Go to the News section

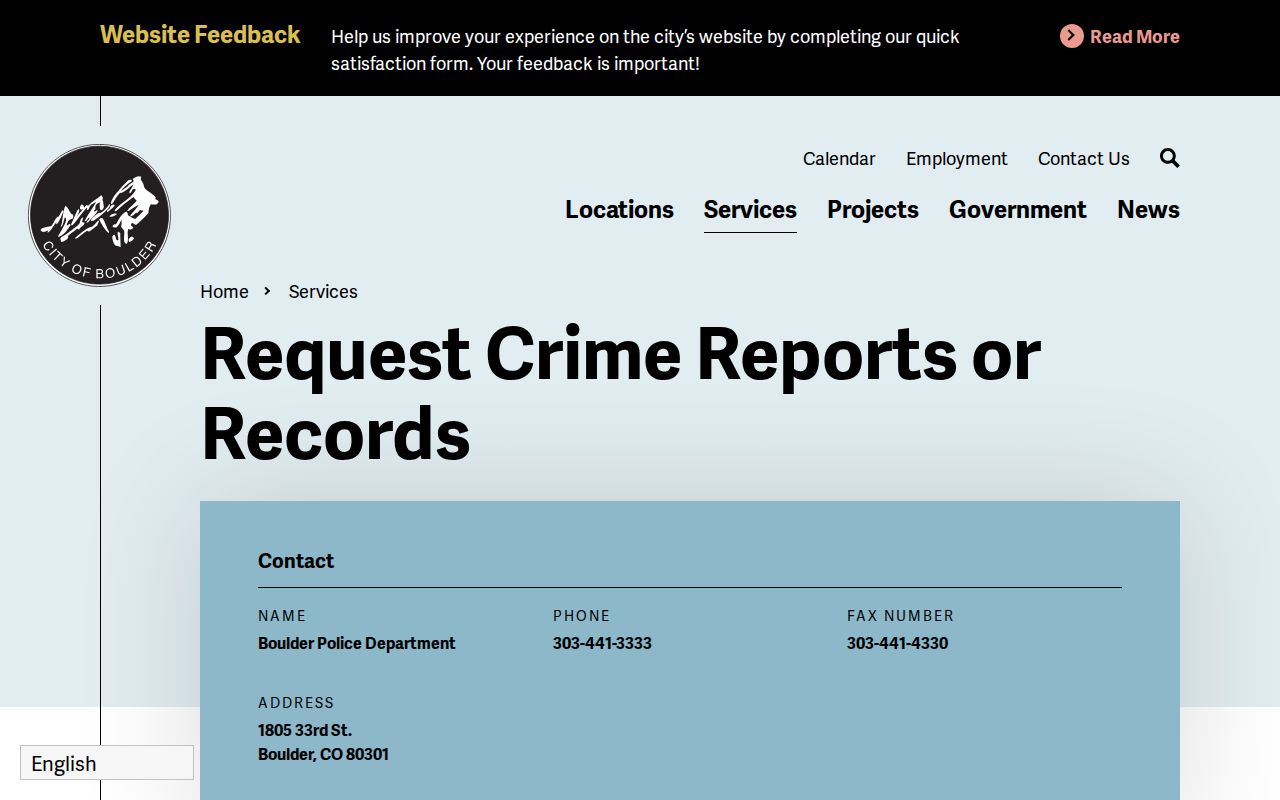[x=1148, y=209]
